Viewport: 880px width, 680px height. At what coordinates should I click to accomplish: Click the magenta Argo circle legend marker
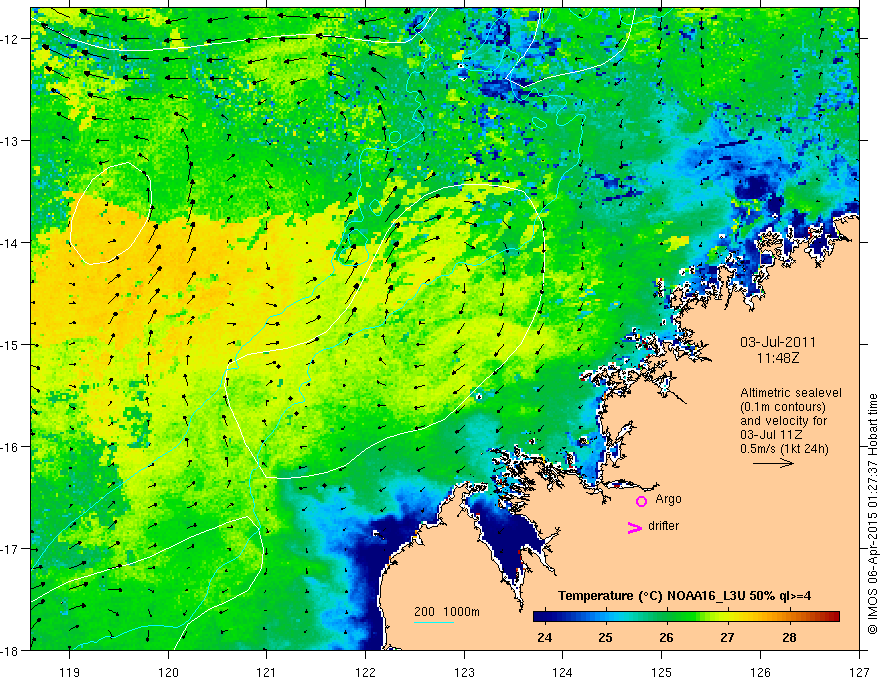pyautogui.click(x=641, y=501)
